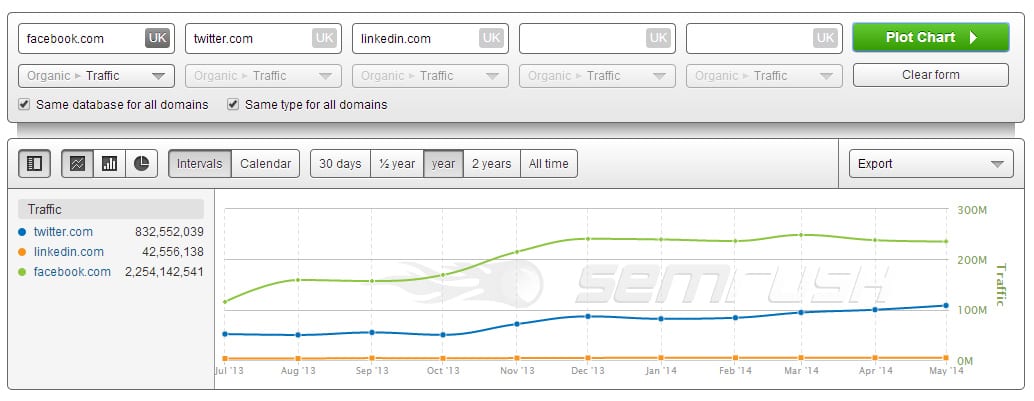1034x401 pixels.
Task: Click the UK database badge beside facebook.com
Action: pos(157,38)
